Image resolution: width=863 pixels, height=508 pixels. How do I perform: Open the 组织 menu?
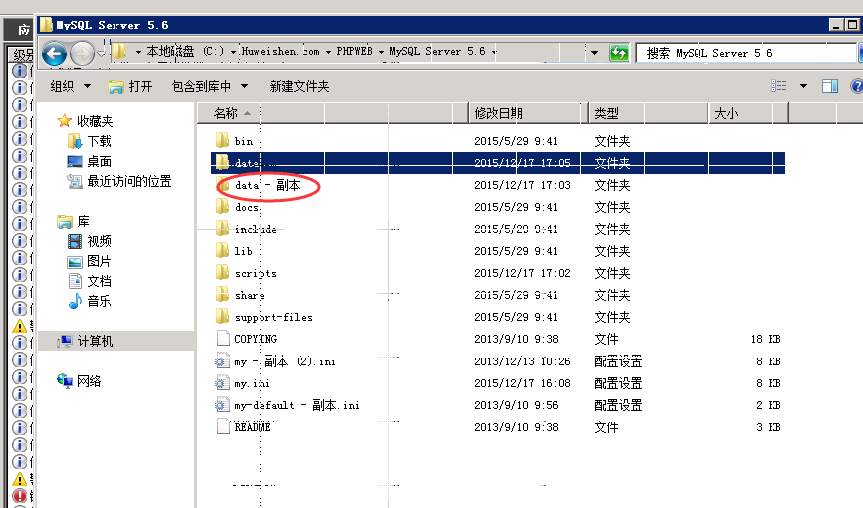(70, 86)
